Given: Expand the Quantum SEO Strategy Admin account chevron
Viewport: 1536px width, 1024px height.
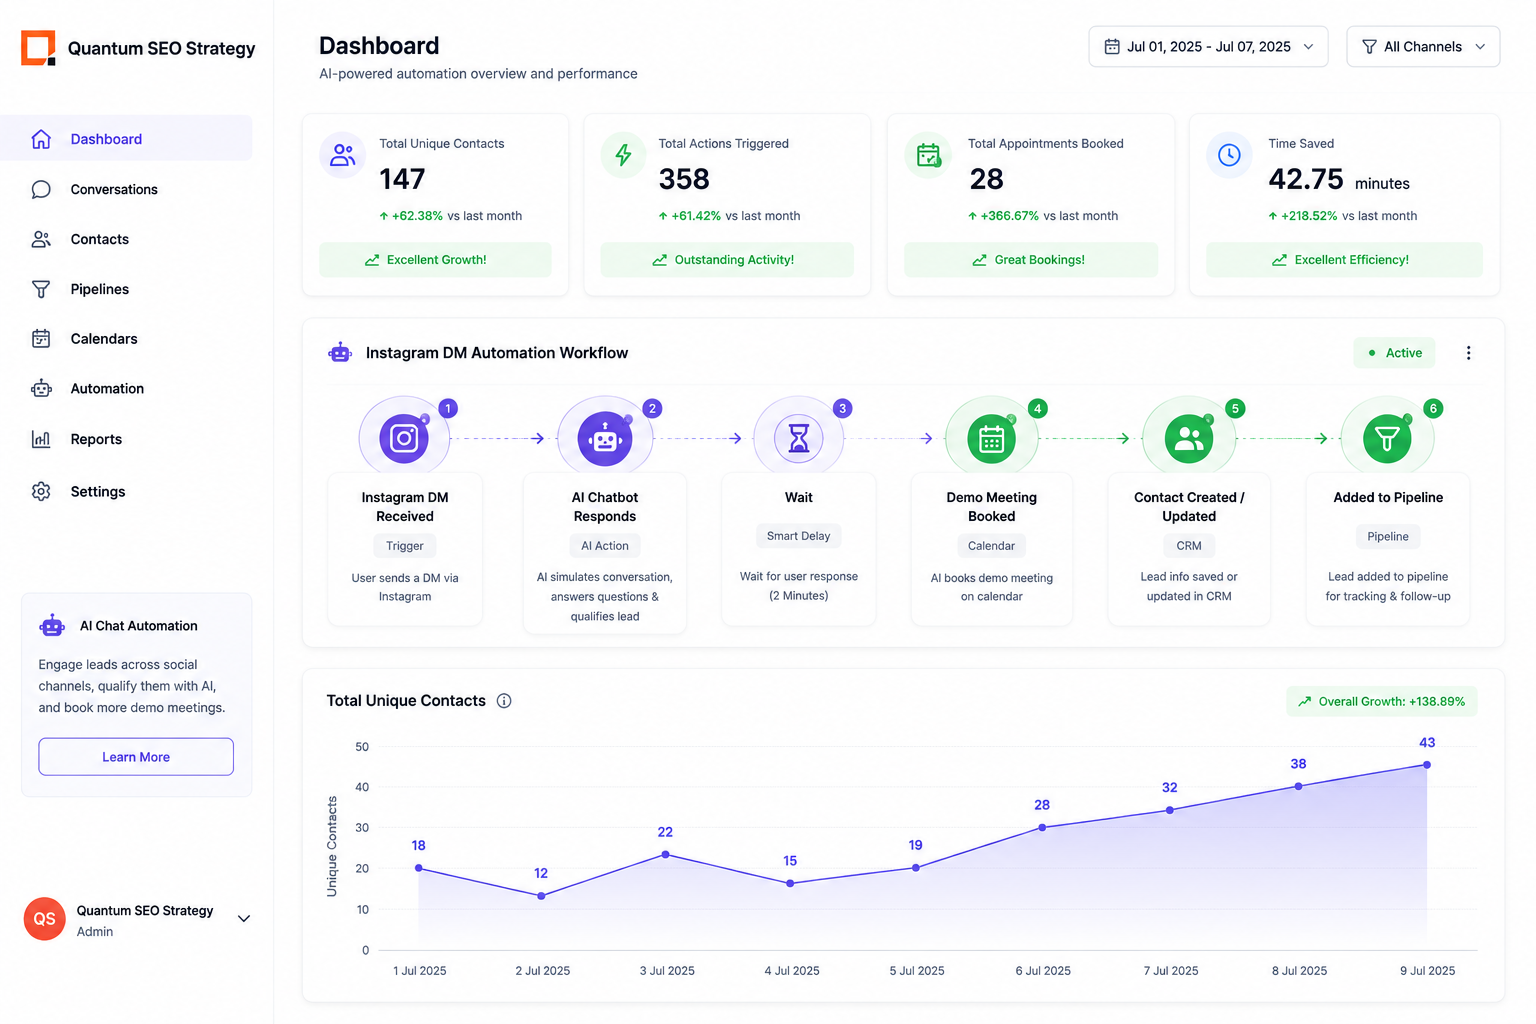Looking at the screenshot, I should [243, 919].
